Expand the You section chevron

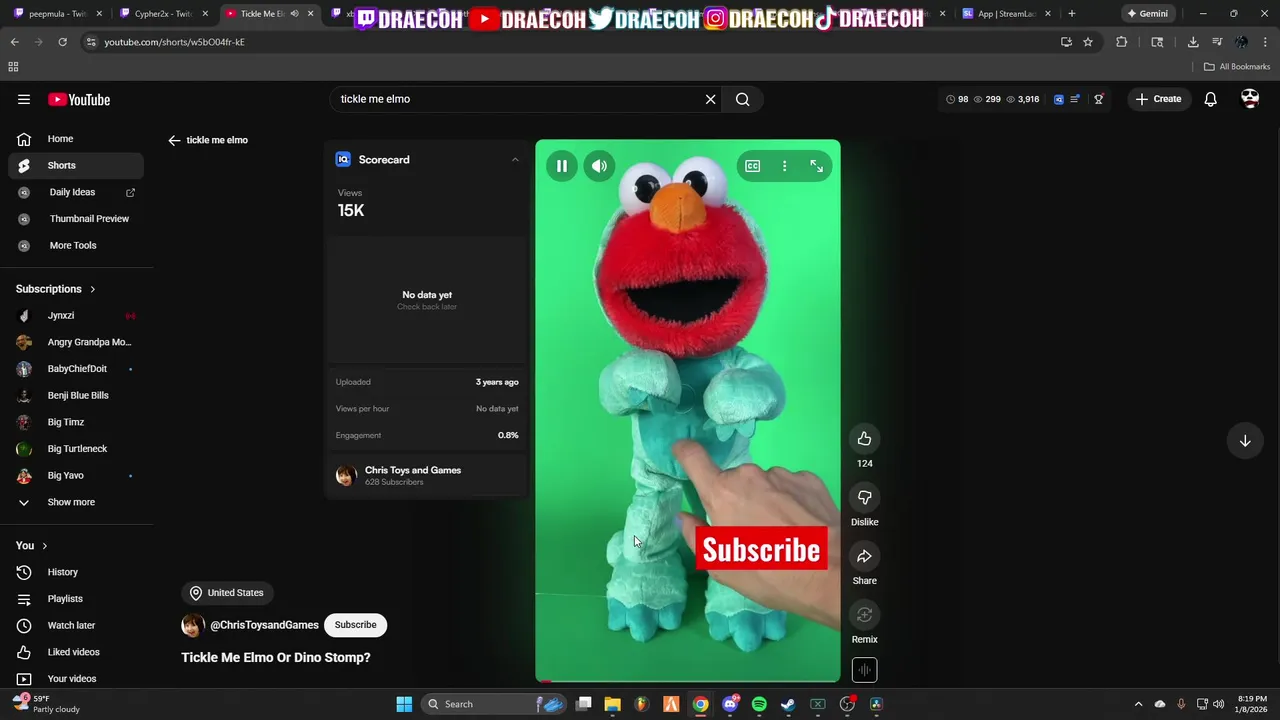coord(45,546)
